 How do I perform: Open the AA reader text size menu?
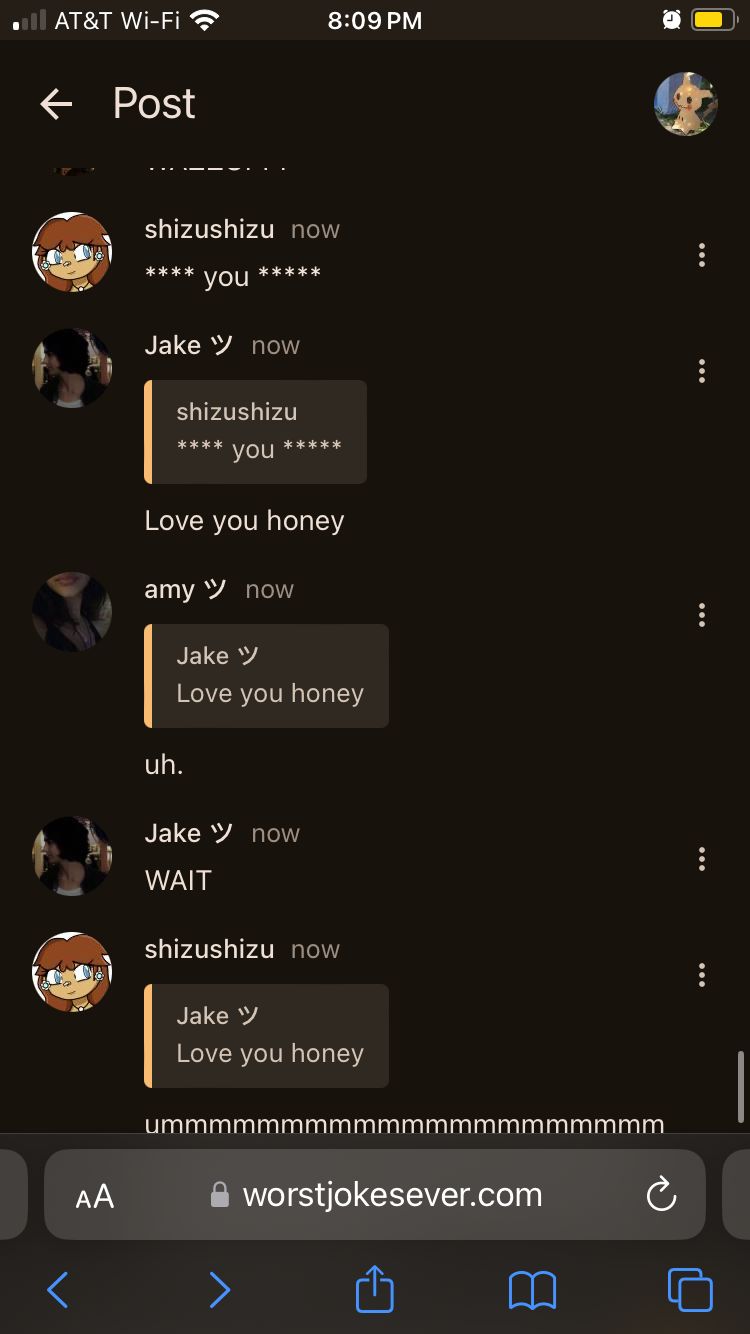pyautogui.click(x=95, y=1196)
